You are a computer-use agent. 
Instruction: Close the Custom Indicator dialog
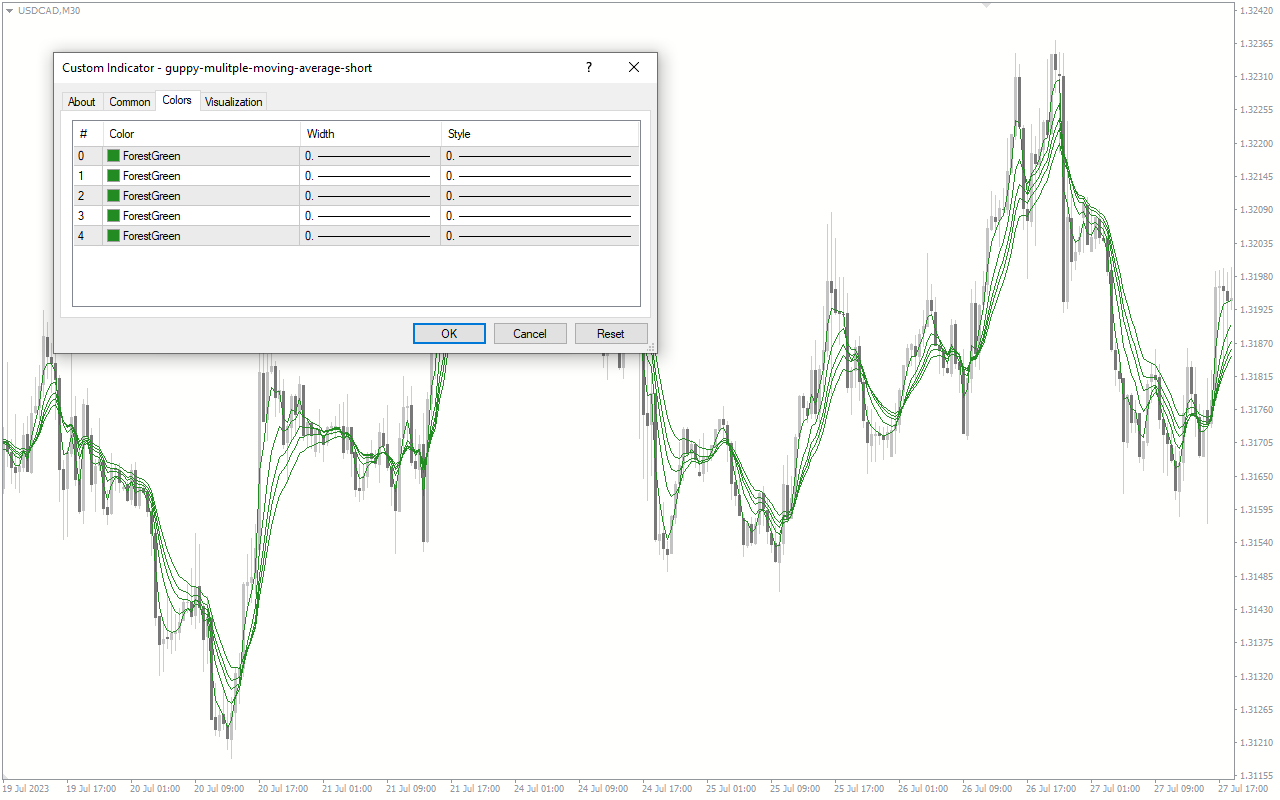[x=634, y=67]
